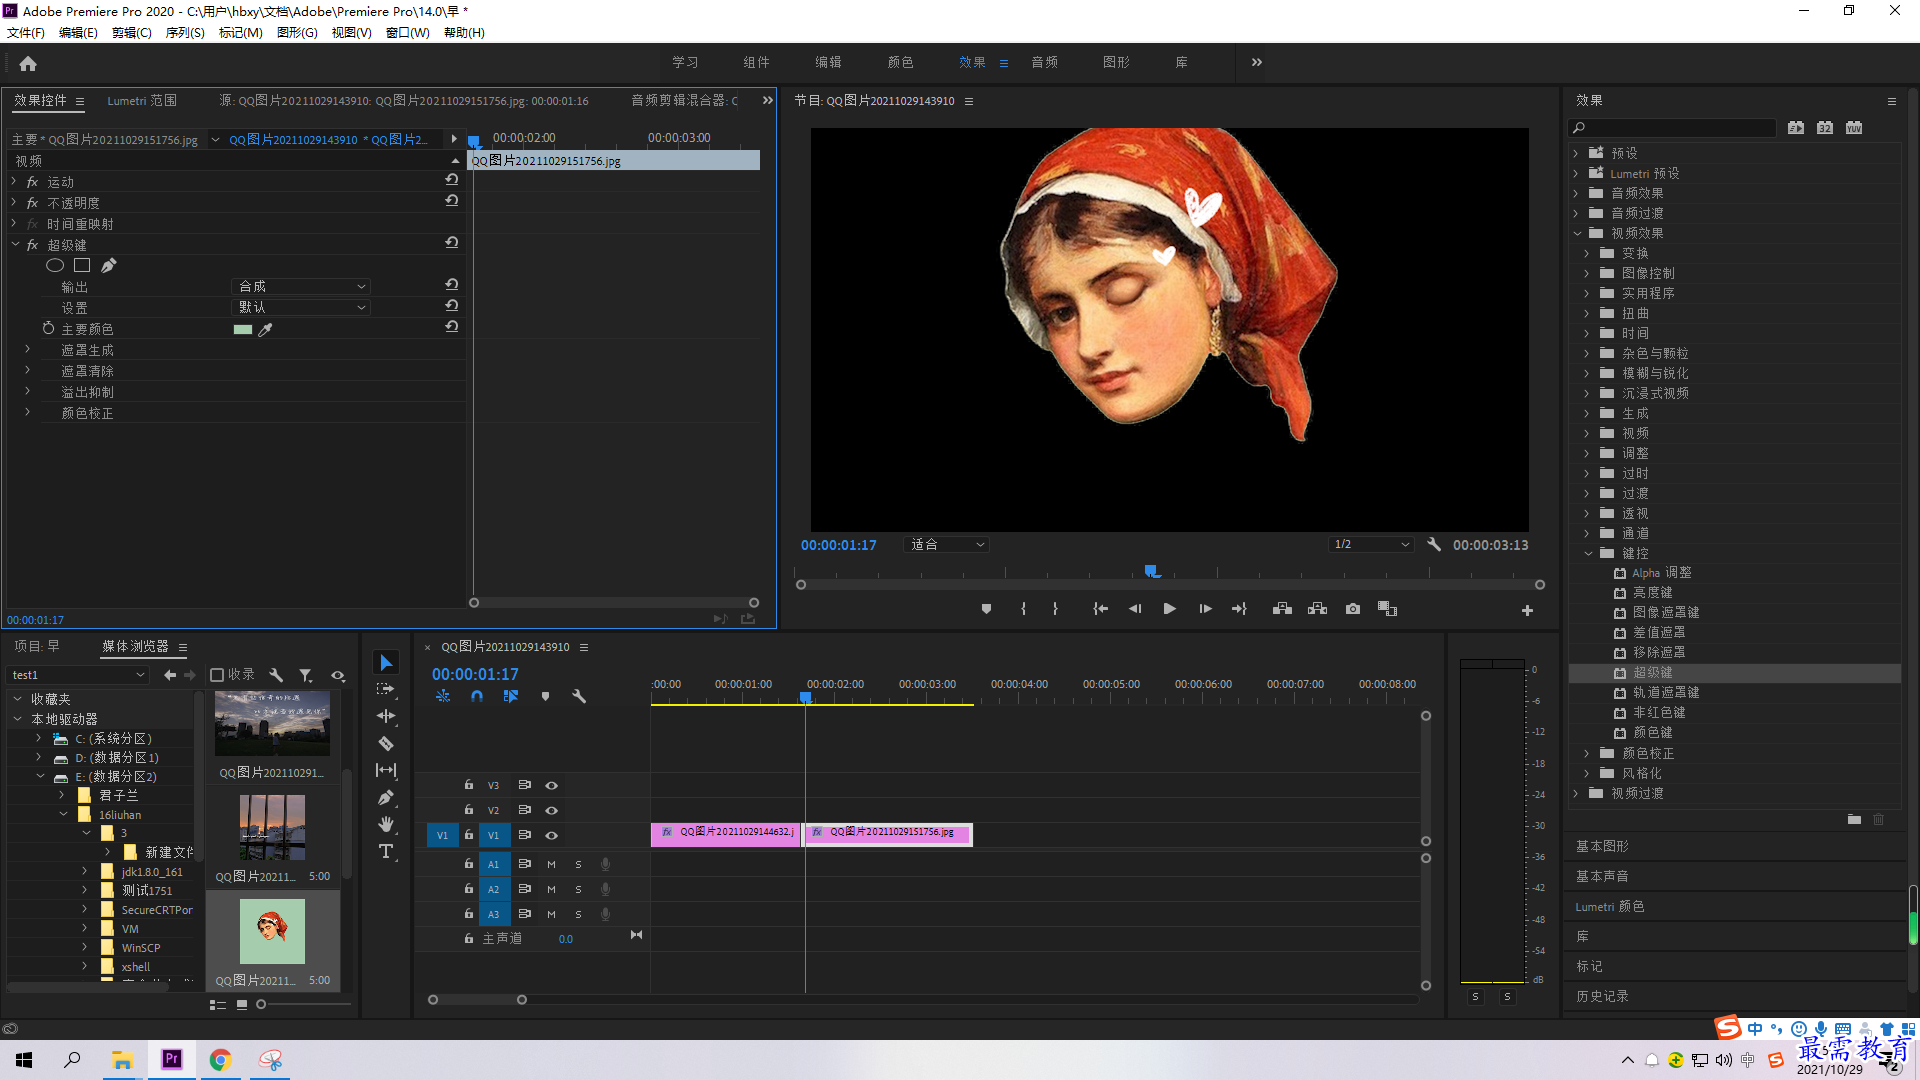Open the 输出 dropdown showing 合成
Image resolution: width=1920 pixels, height=1080 pixels.
tap(301, 287)
